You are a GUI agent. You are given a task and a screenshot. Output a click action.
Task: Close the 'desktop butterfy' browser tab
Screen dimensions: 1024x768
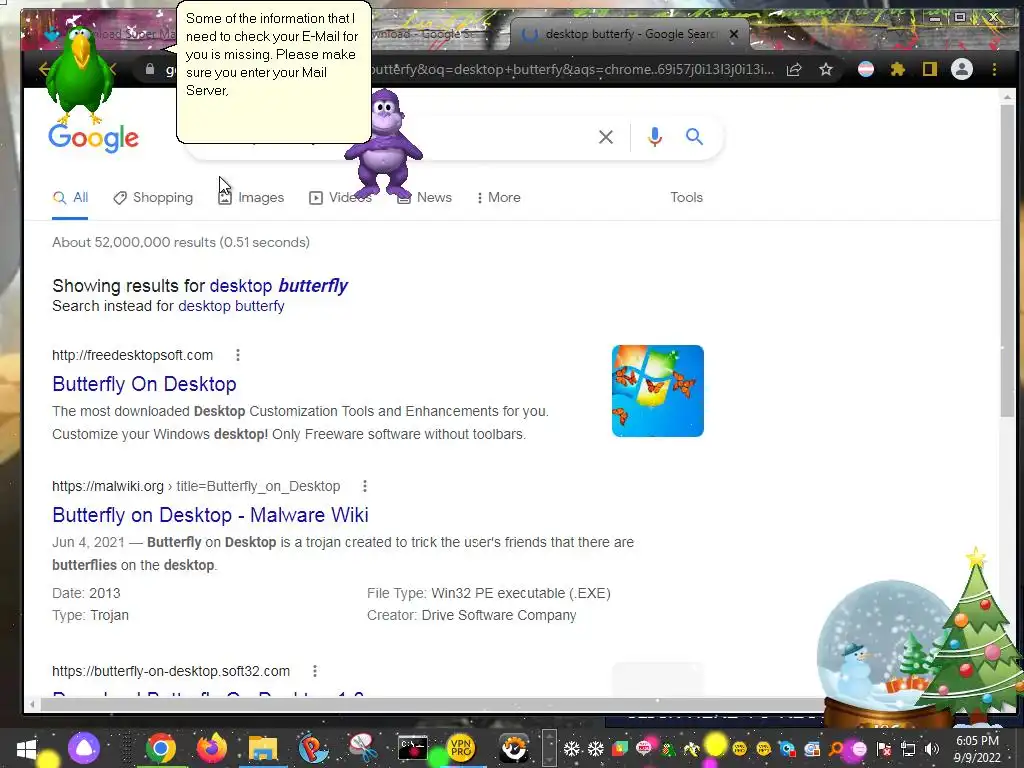coord(733,34)
